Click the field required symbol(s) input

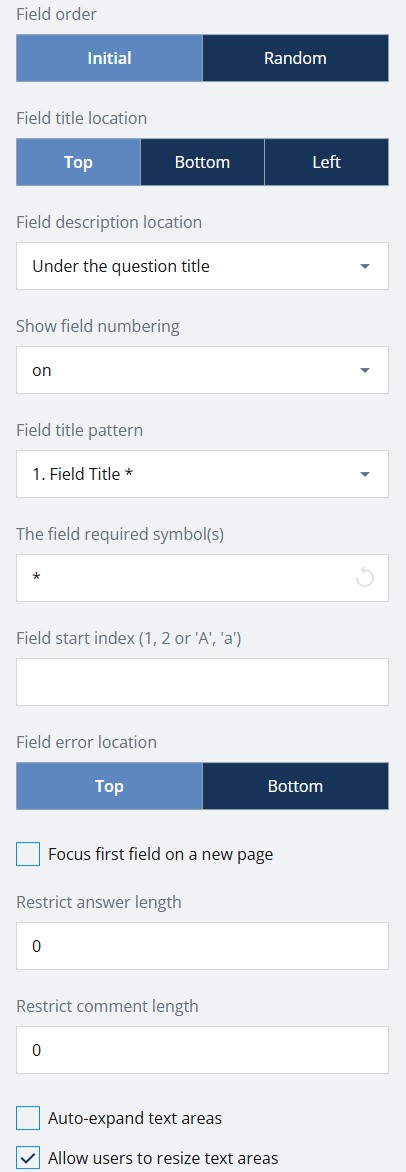(x=187, y=578)
